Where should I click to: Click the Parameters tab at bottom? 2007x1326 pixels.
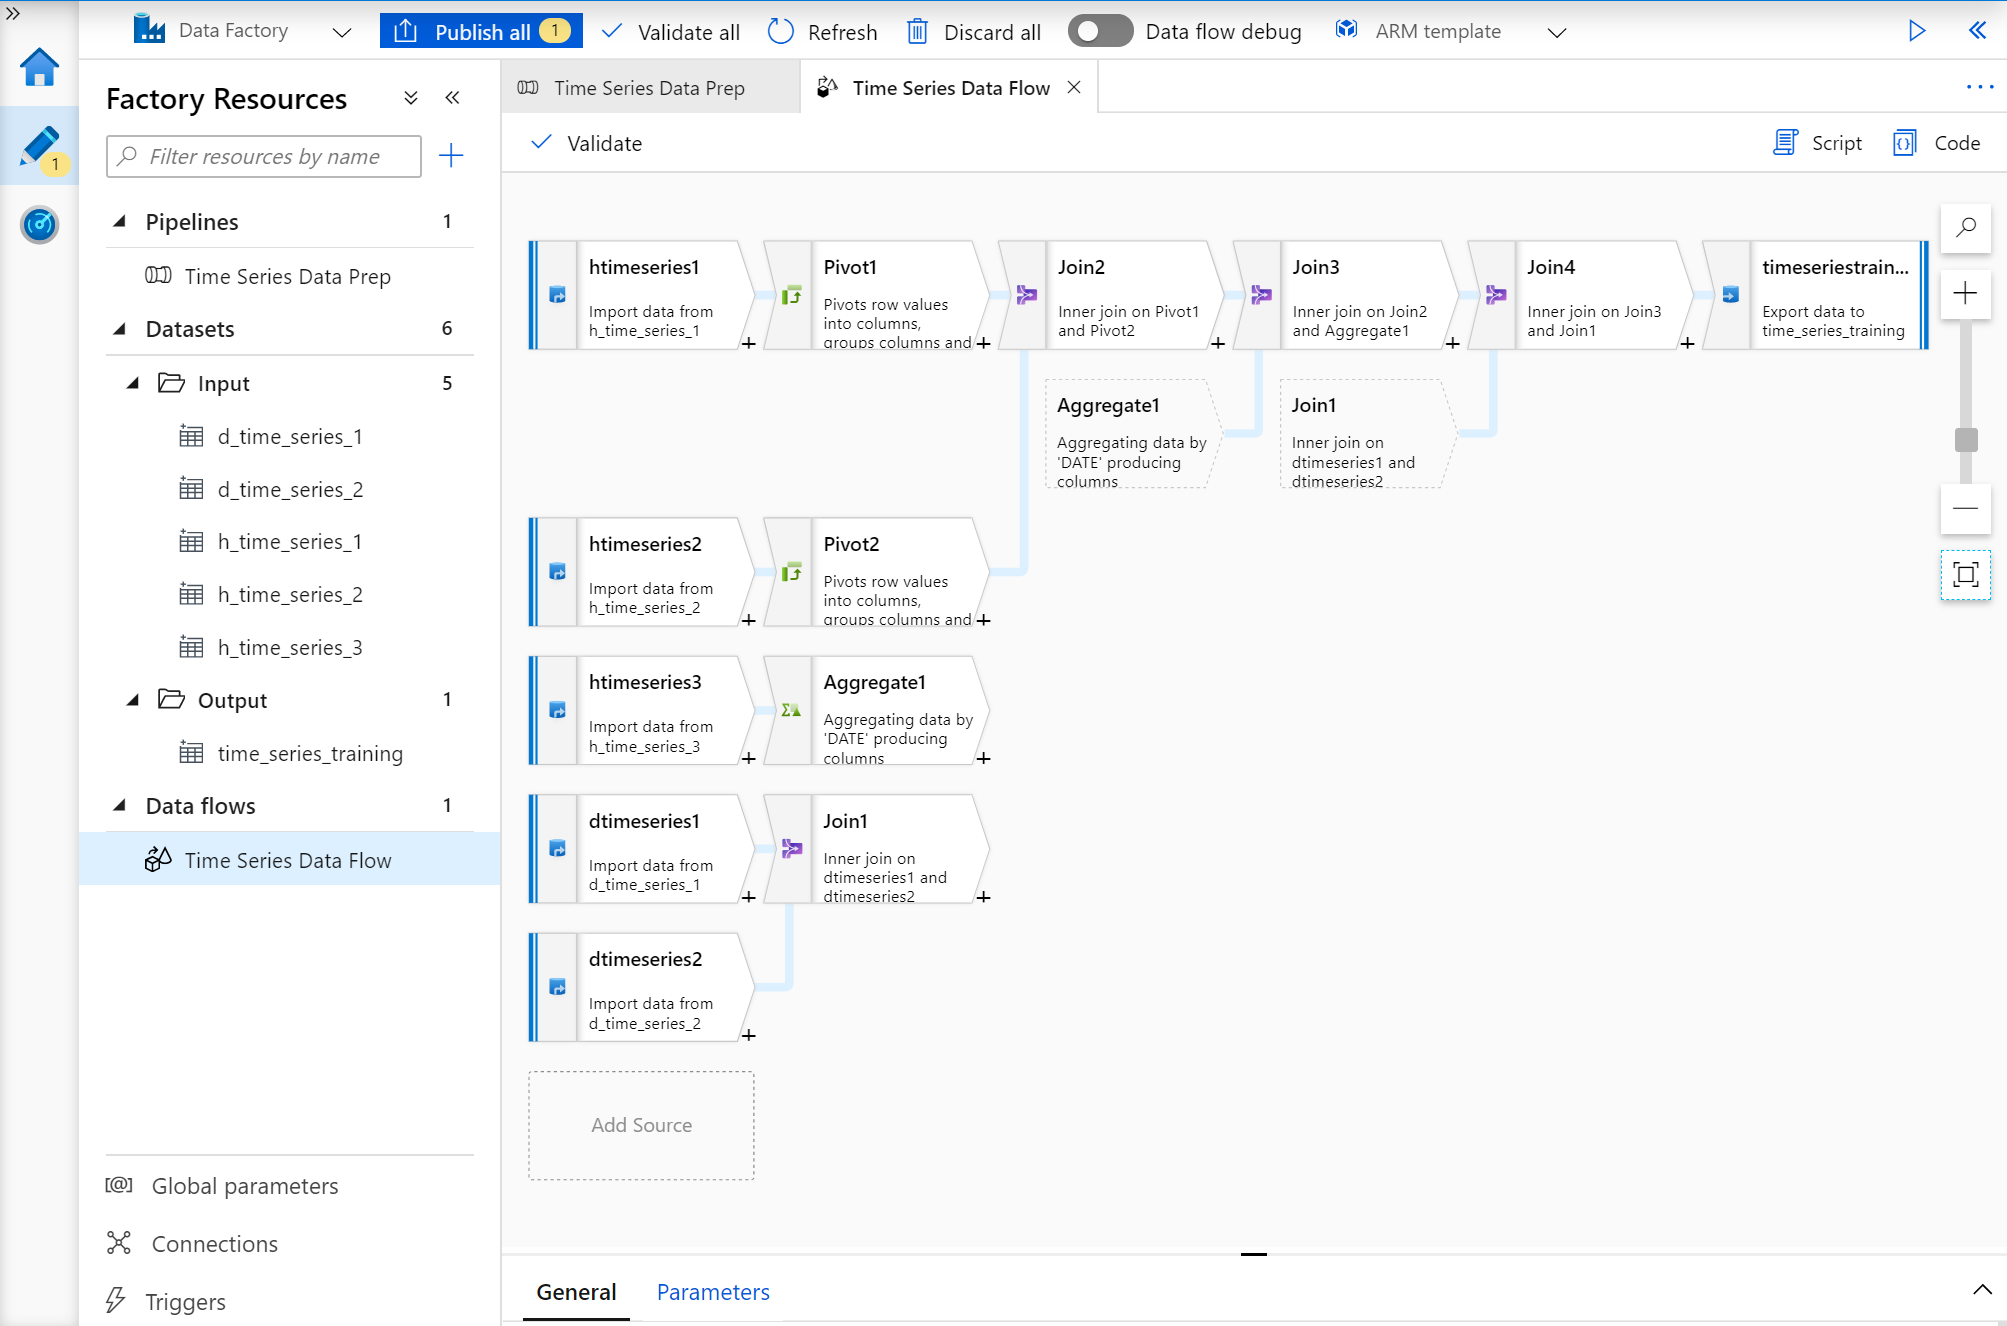coord(712,1289)
